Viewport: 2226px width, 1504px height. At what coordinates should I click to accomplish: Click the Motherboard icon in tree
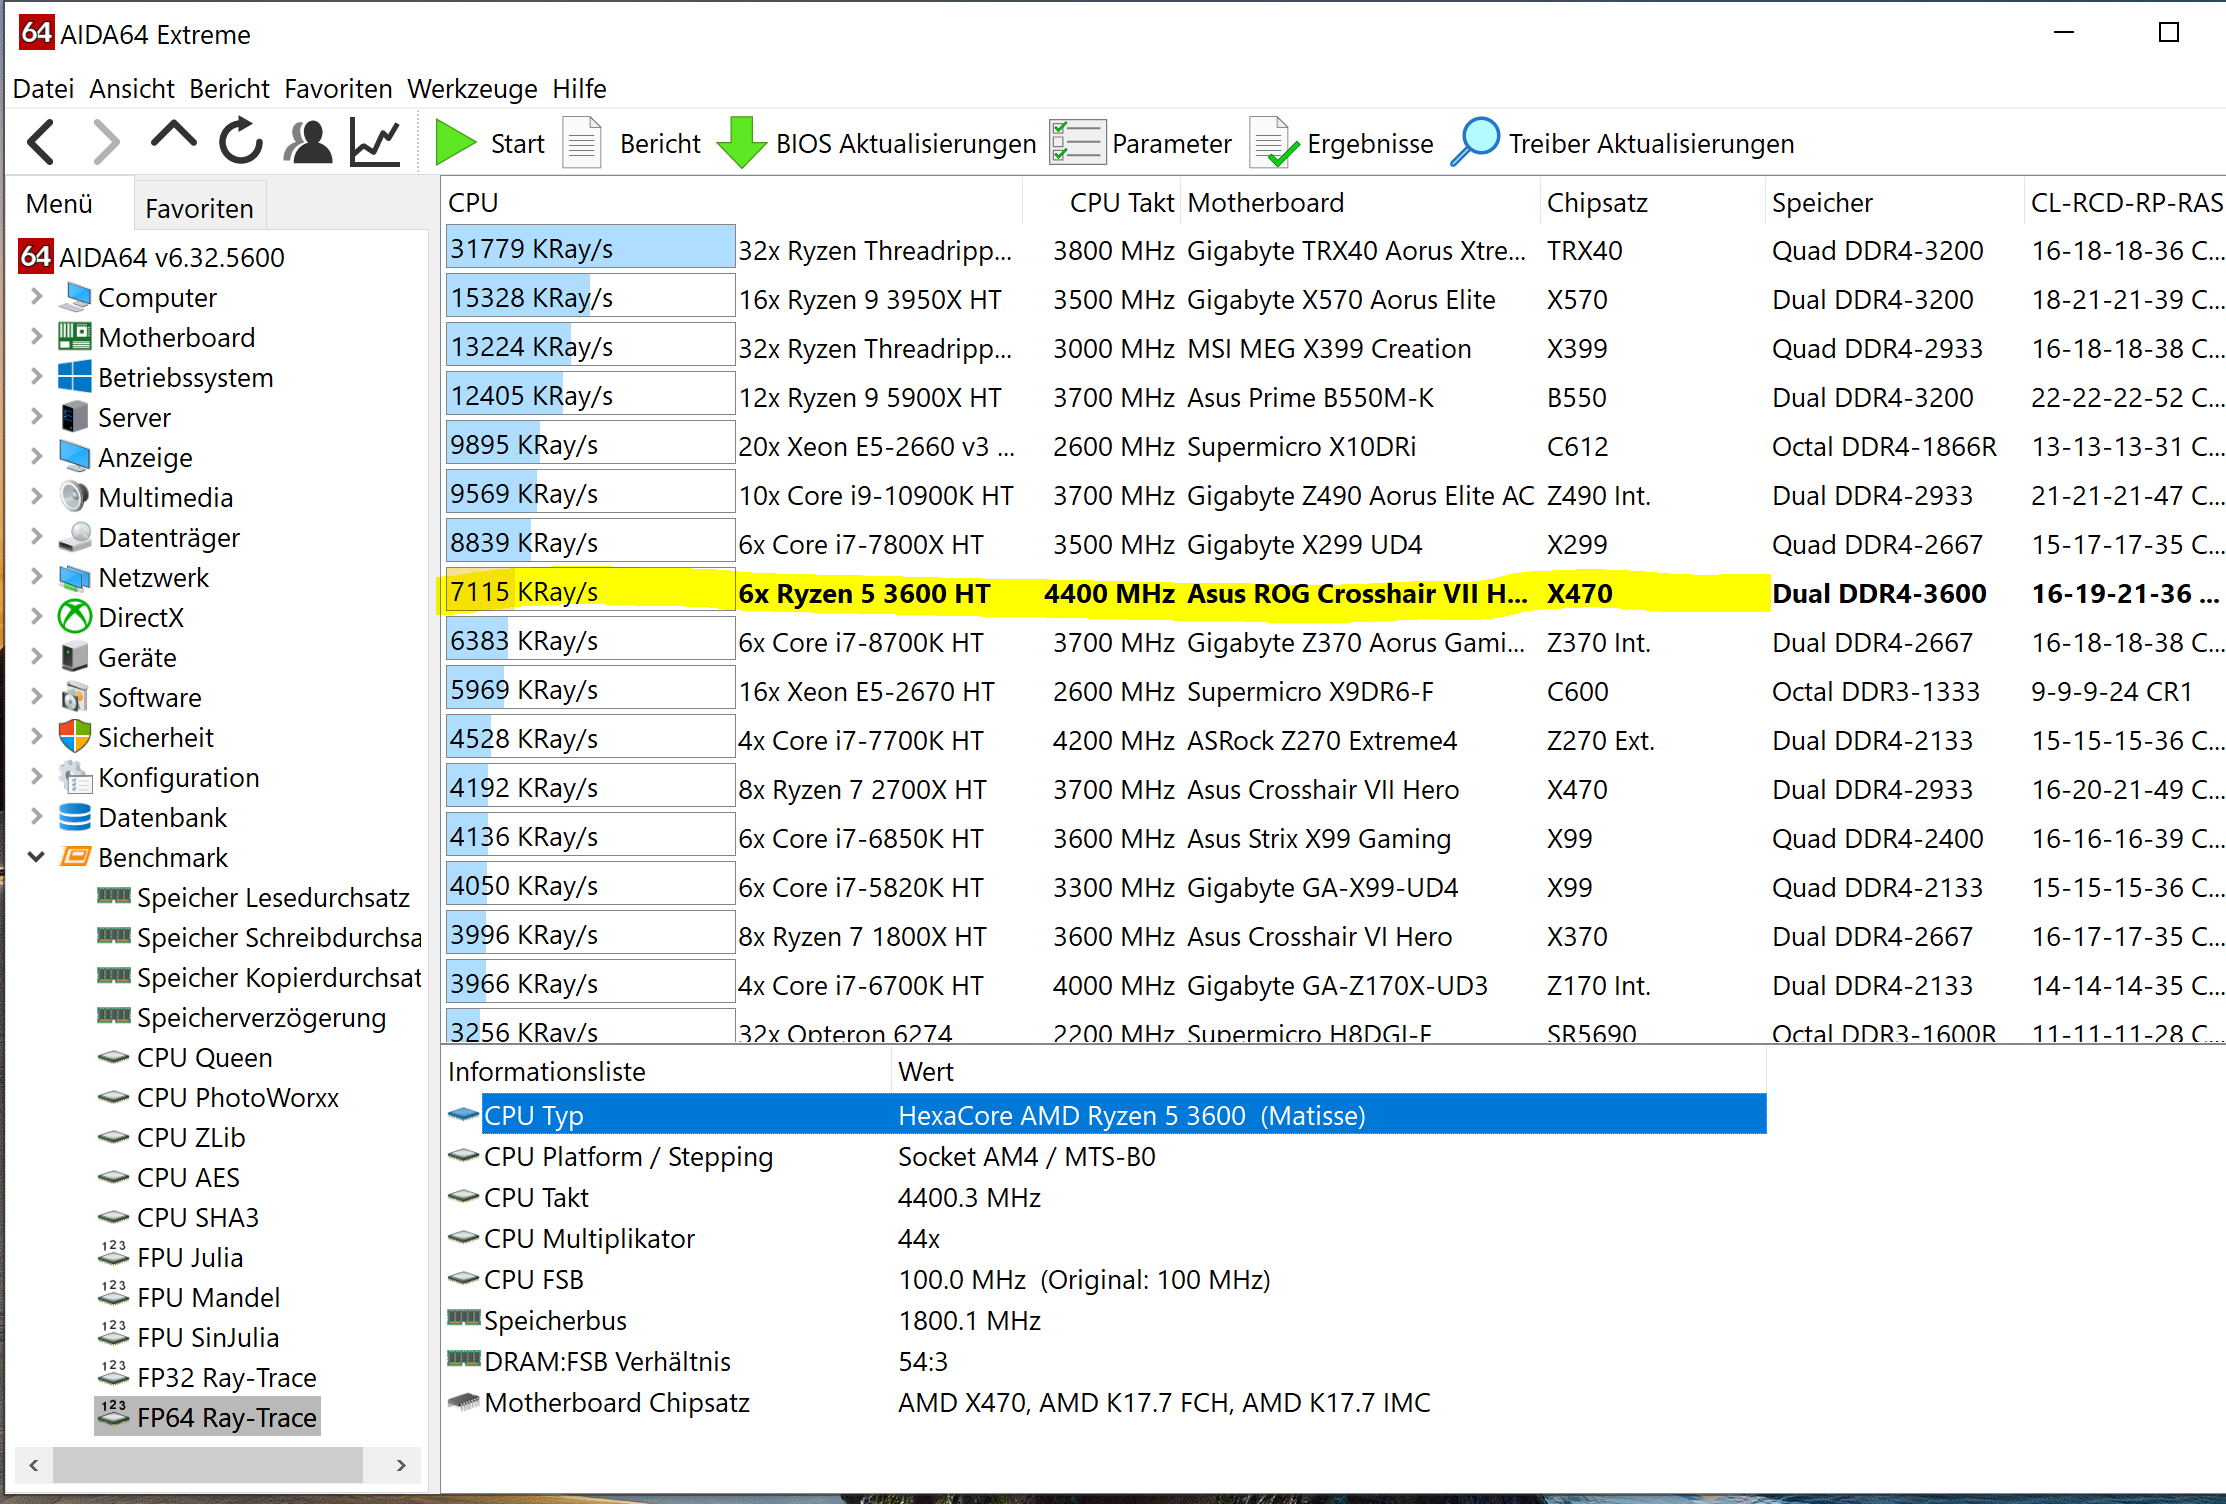(x=75, y=337)
